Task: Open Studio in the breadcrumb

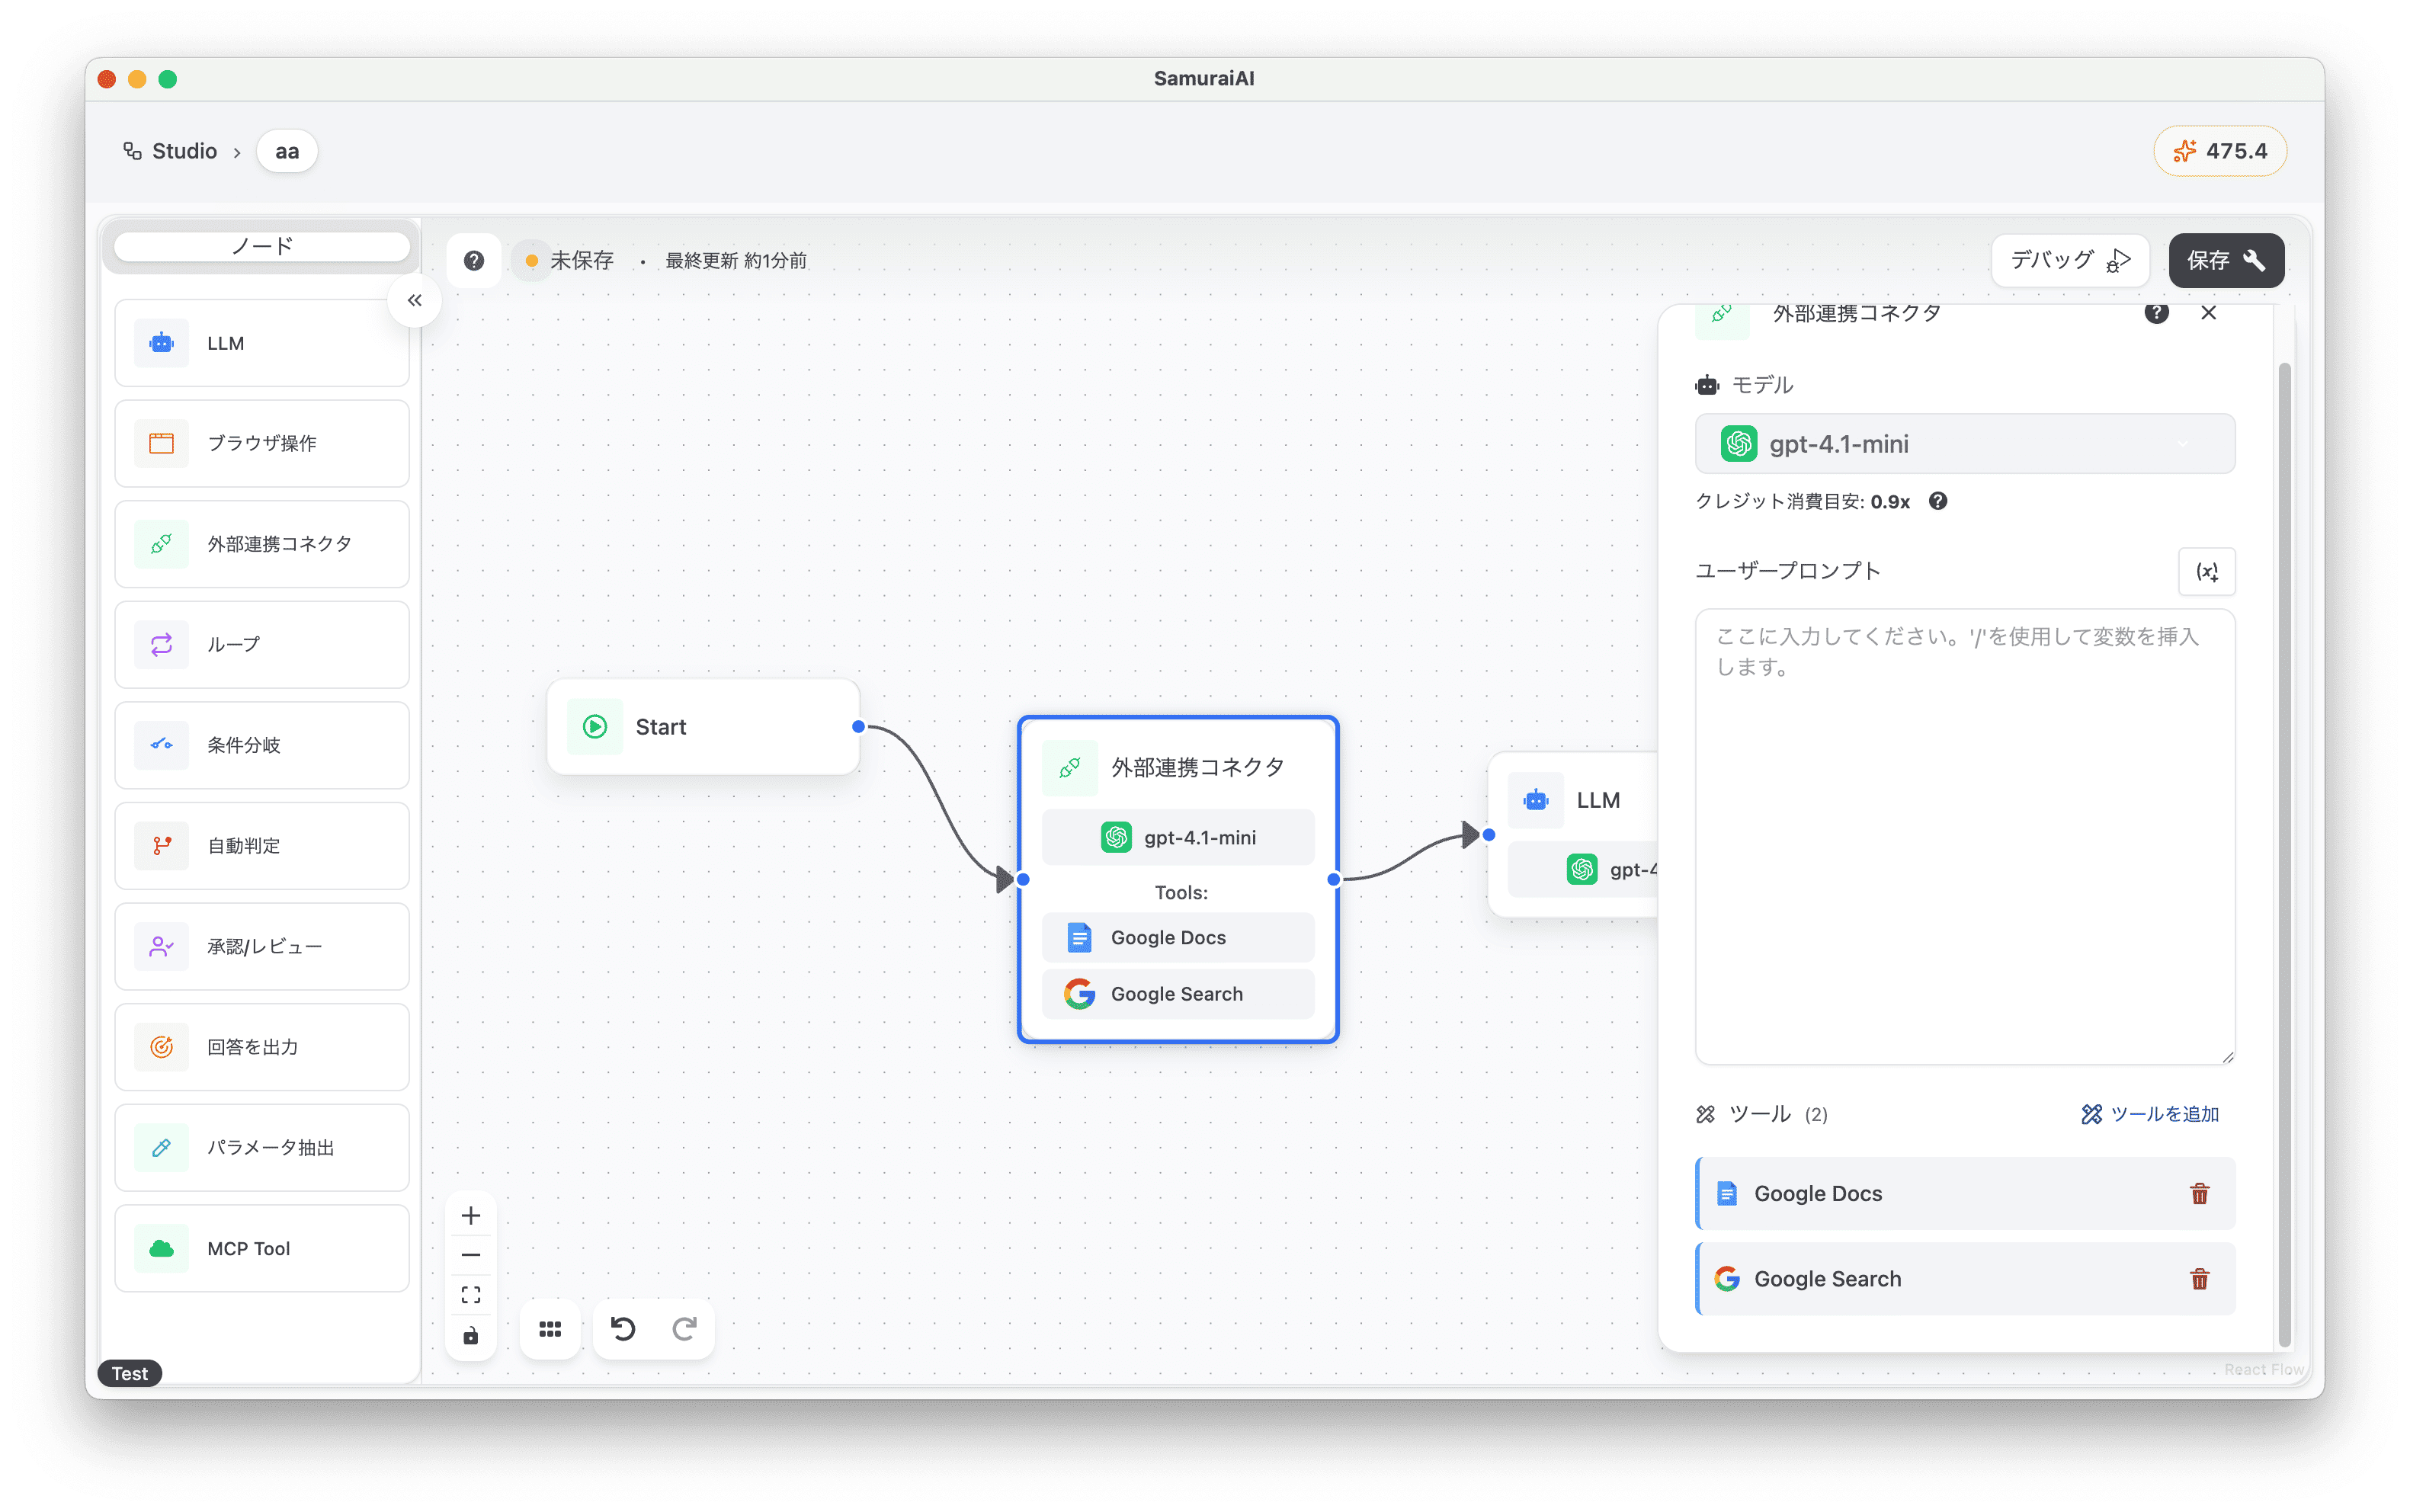Action: pos(184,151)
